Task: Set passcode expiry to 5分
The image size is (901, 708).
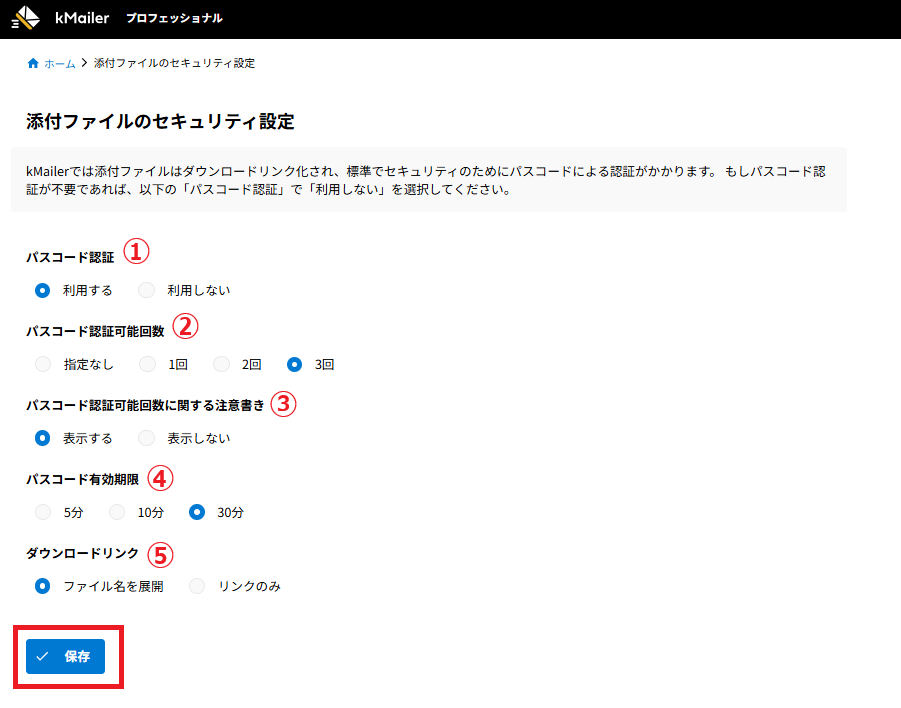Action: tap(43, 512)
